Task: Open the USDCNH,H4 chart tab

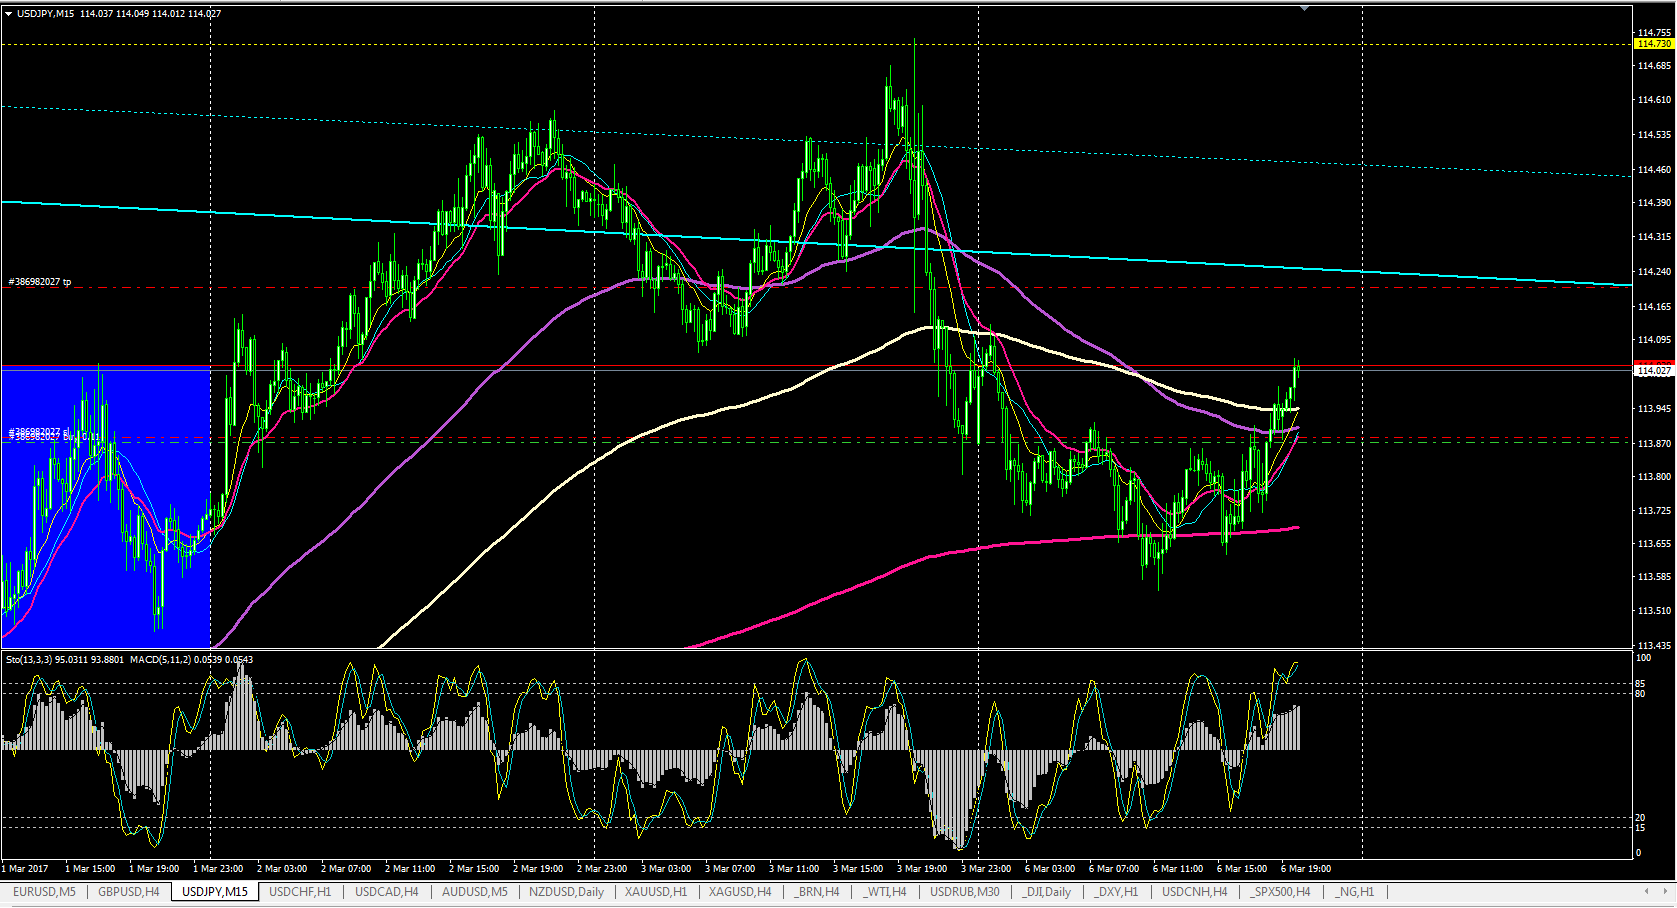Action: pyautogui.click(x=1194, y=892)
